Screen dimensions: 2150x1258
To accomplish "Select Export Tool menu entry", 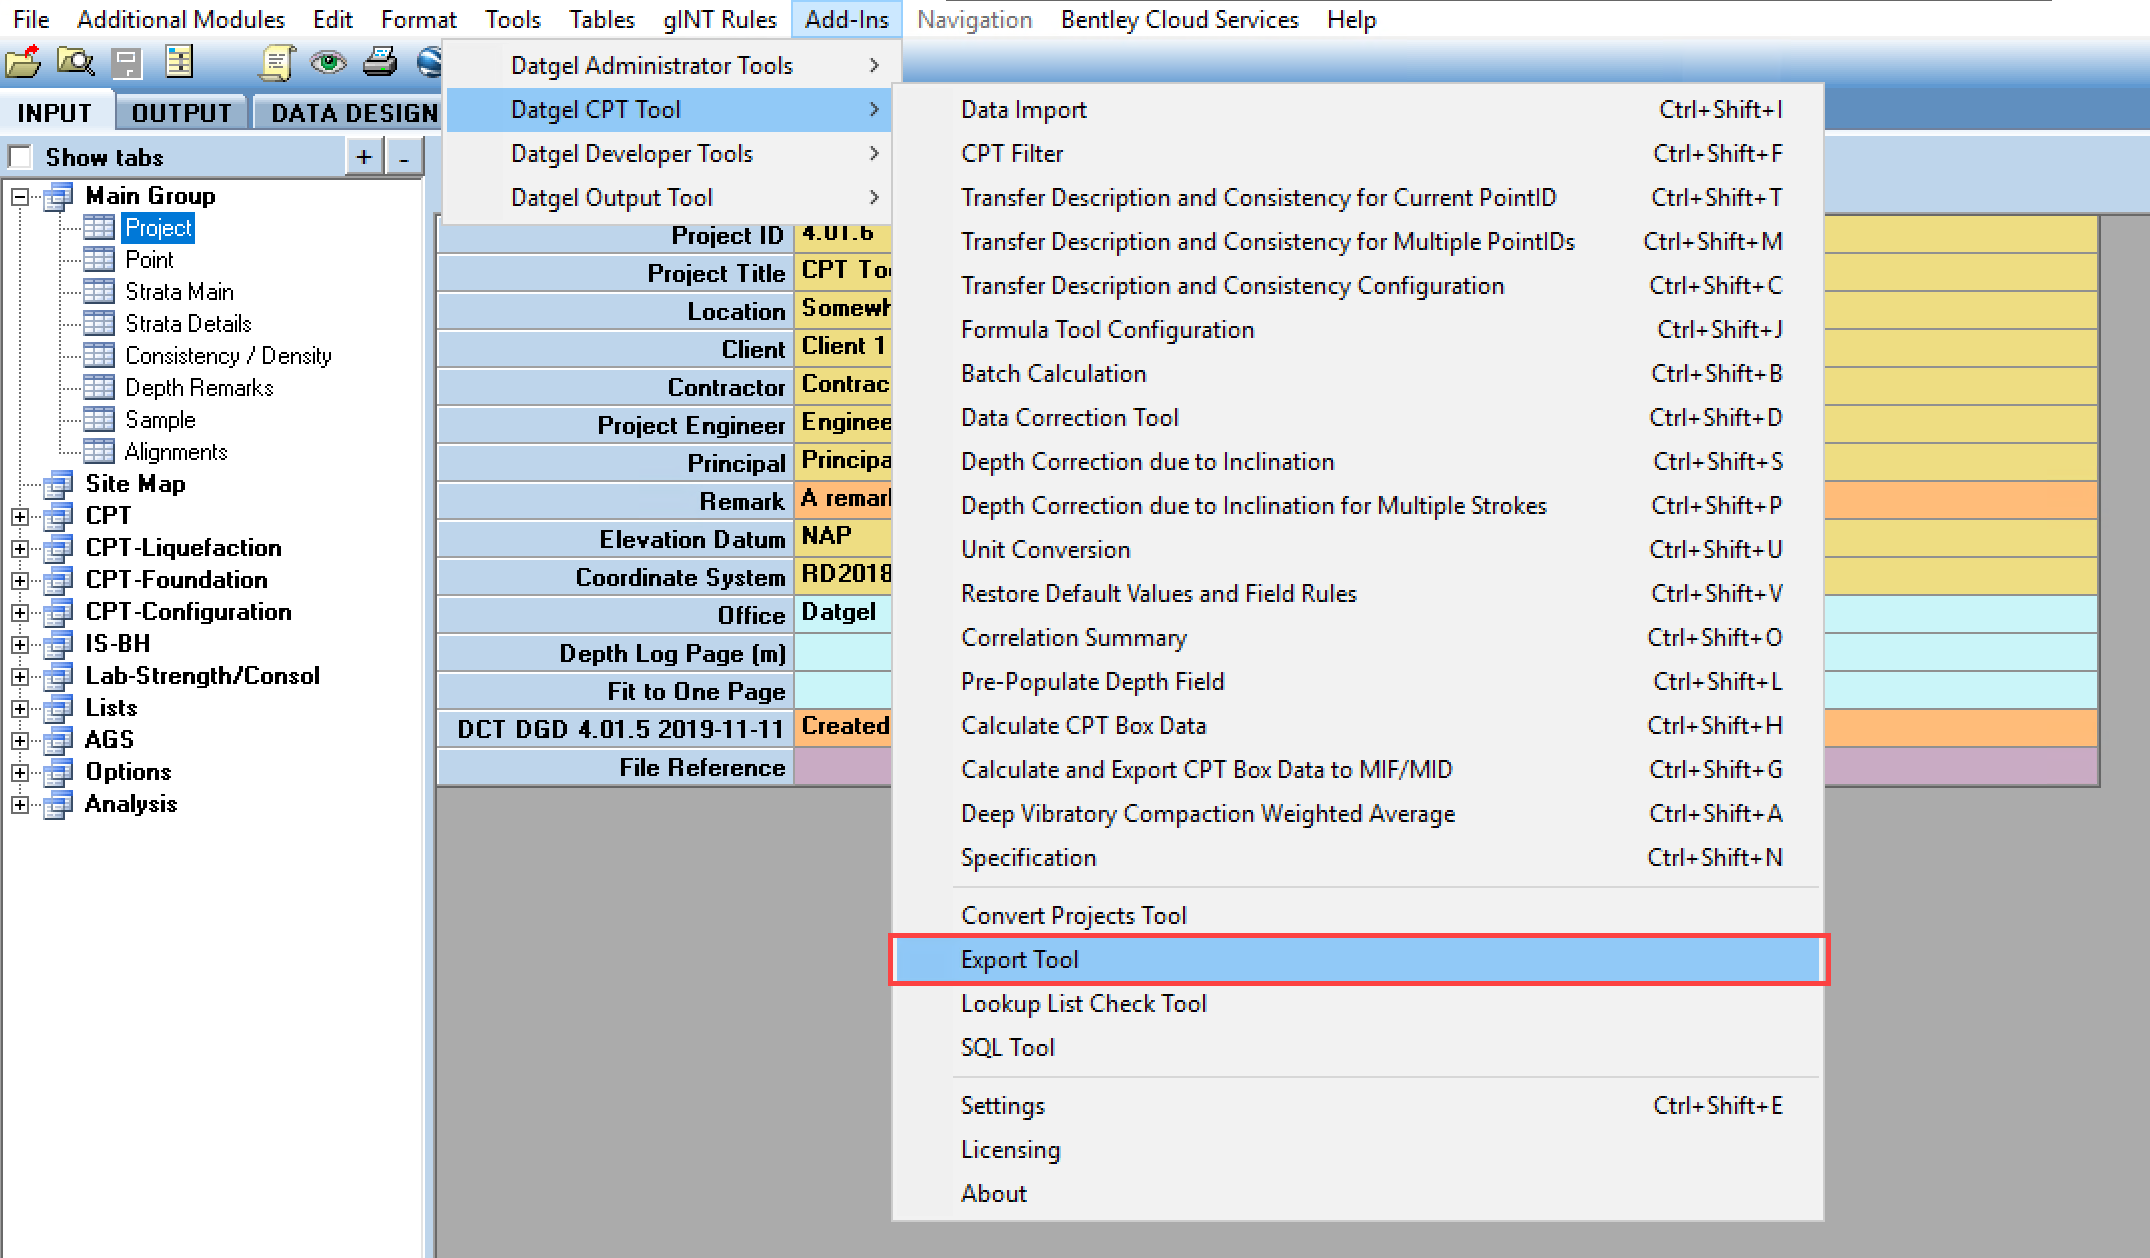I will 1019,960.
